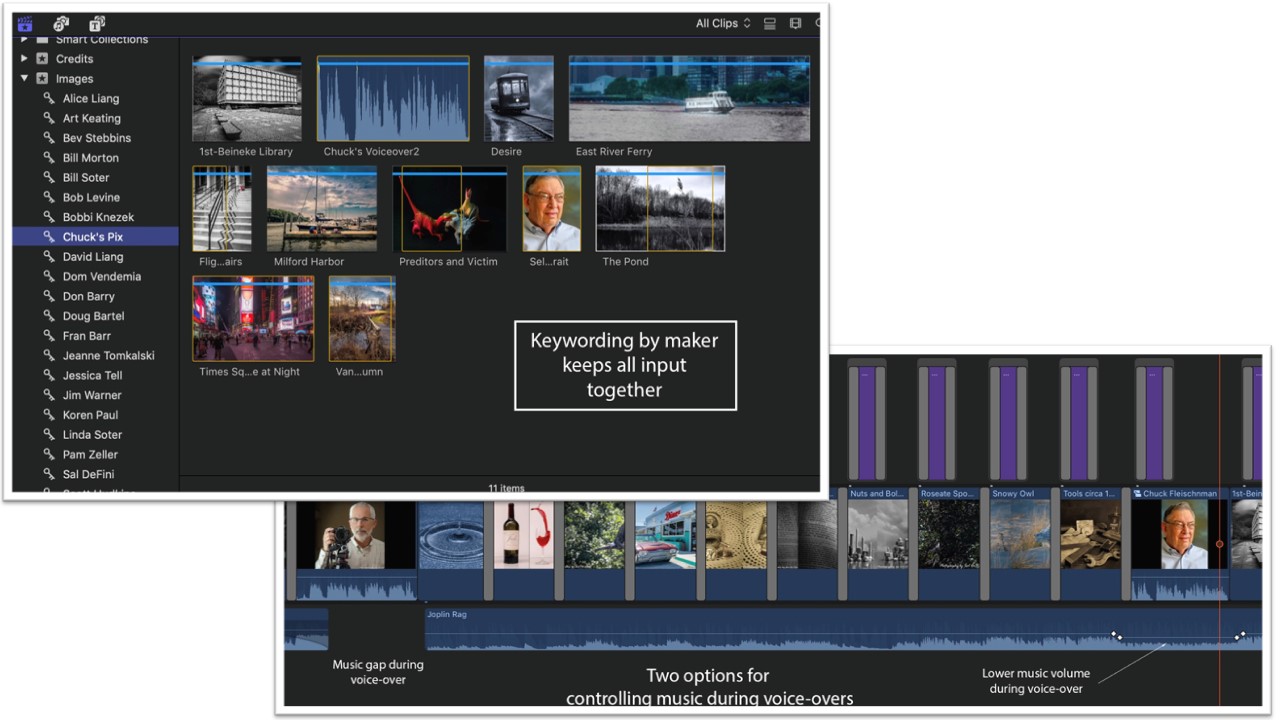Select photographer-with-camera clip in timeline

pos(356,550)
